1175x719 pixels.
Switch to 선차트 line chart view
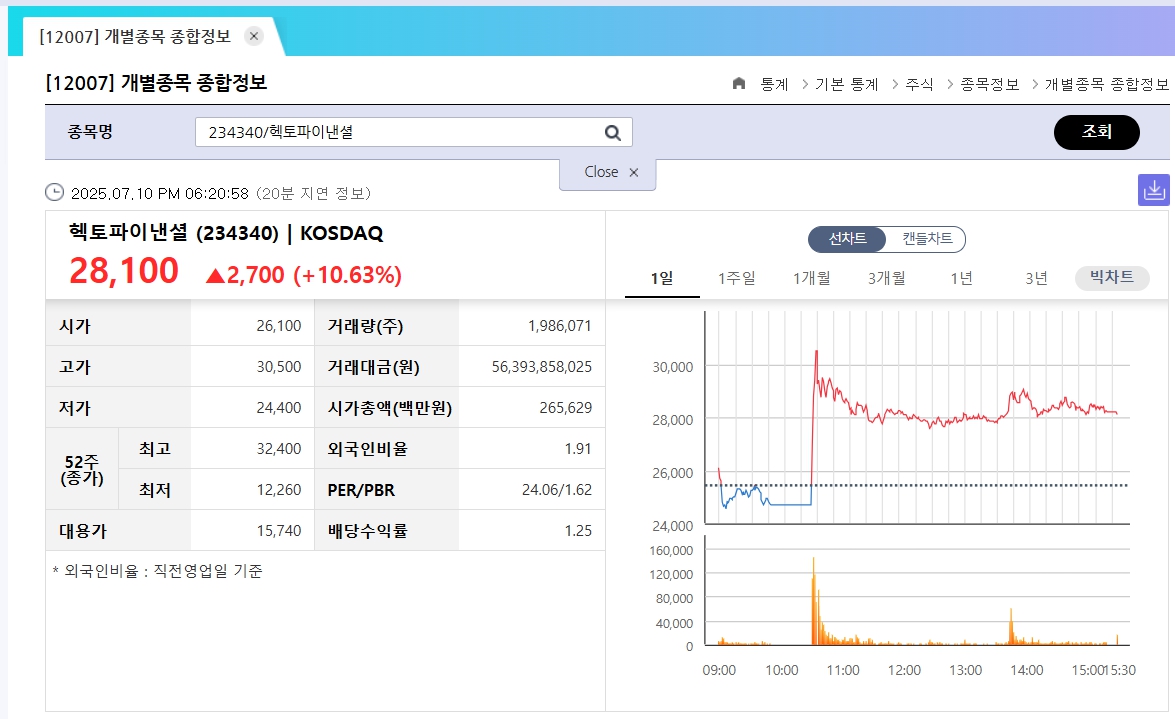(x=848, y=238)
